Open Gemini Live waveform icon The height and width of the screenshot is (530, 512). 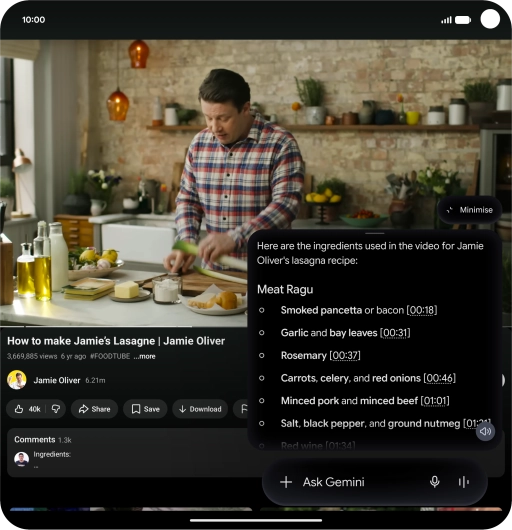[x=464, y=482]
